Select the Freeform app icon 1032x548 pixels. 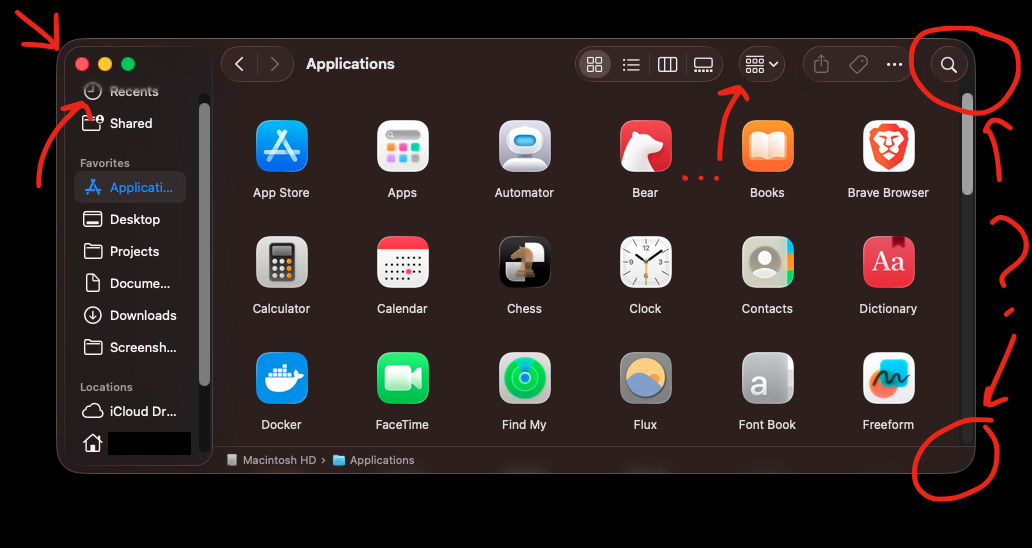click(x=889, y=378)
